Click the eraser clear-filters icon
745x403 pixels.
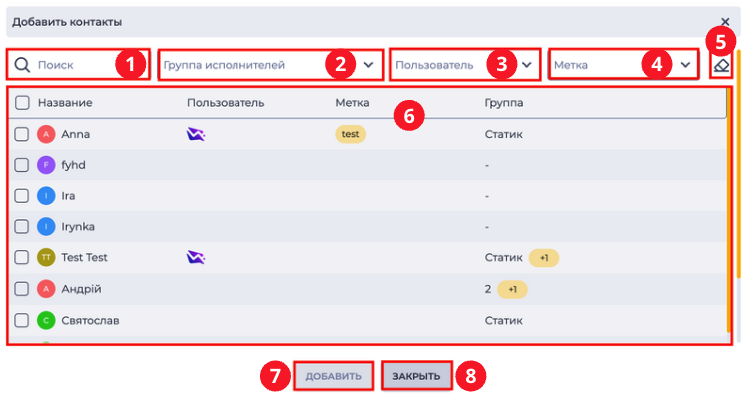coord(721,65)
